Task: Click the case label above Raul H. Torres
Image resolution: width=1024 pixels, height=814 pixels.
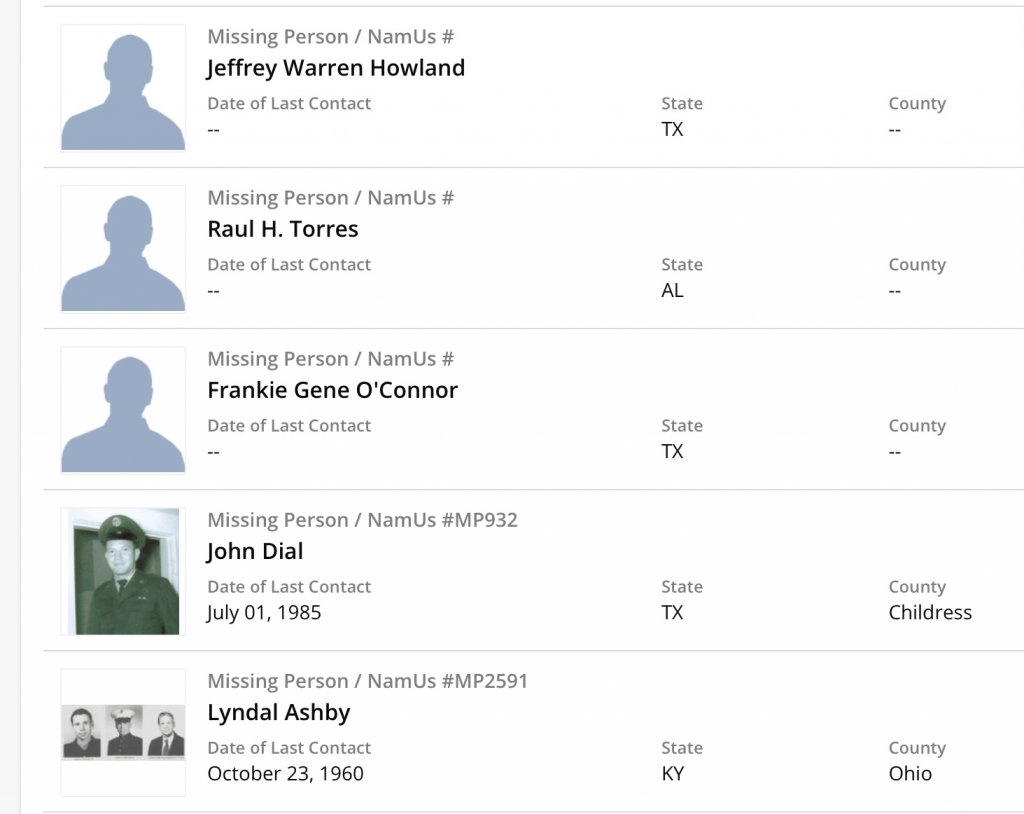Action: [x=330, y=198]
